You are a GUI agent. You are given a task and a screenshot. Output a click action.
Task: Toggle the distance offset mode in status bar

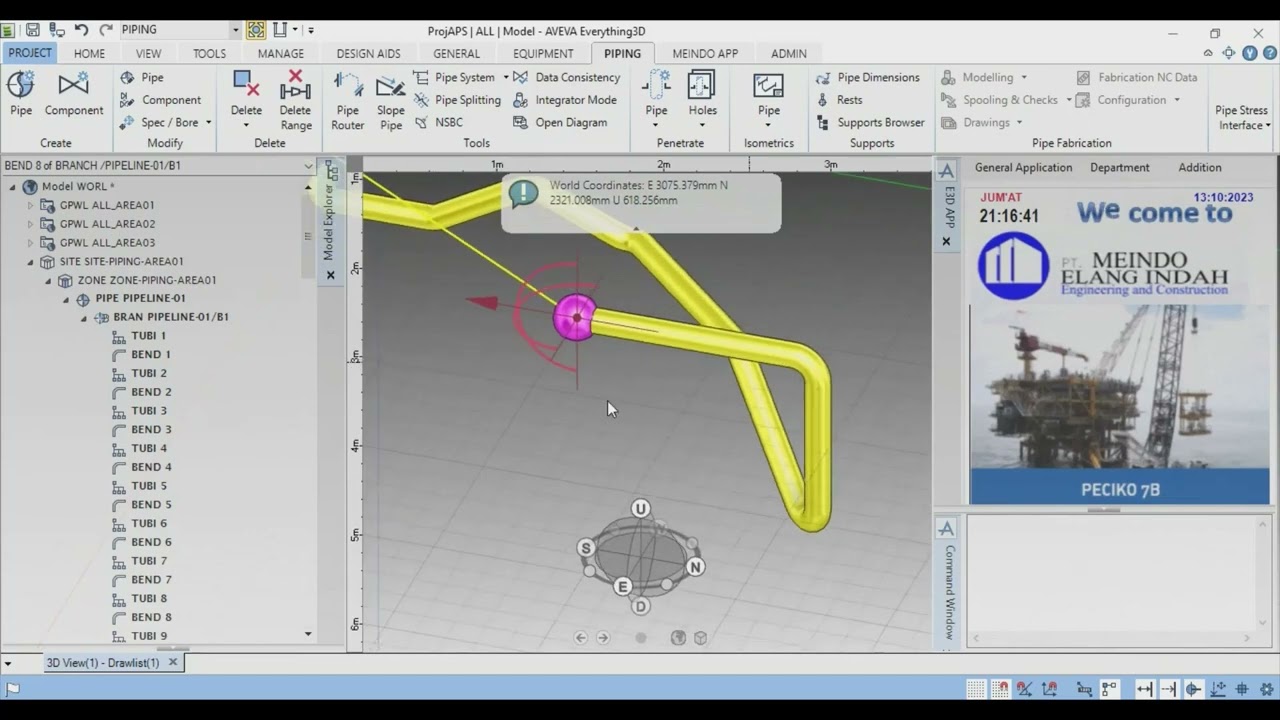(x=1145, y=689)
